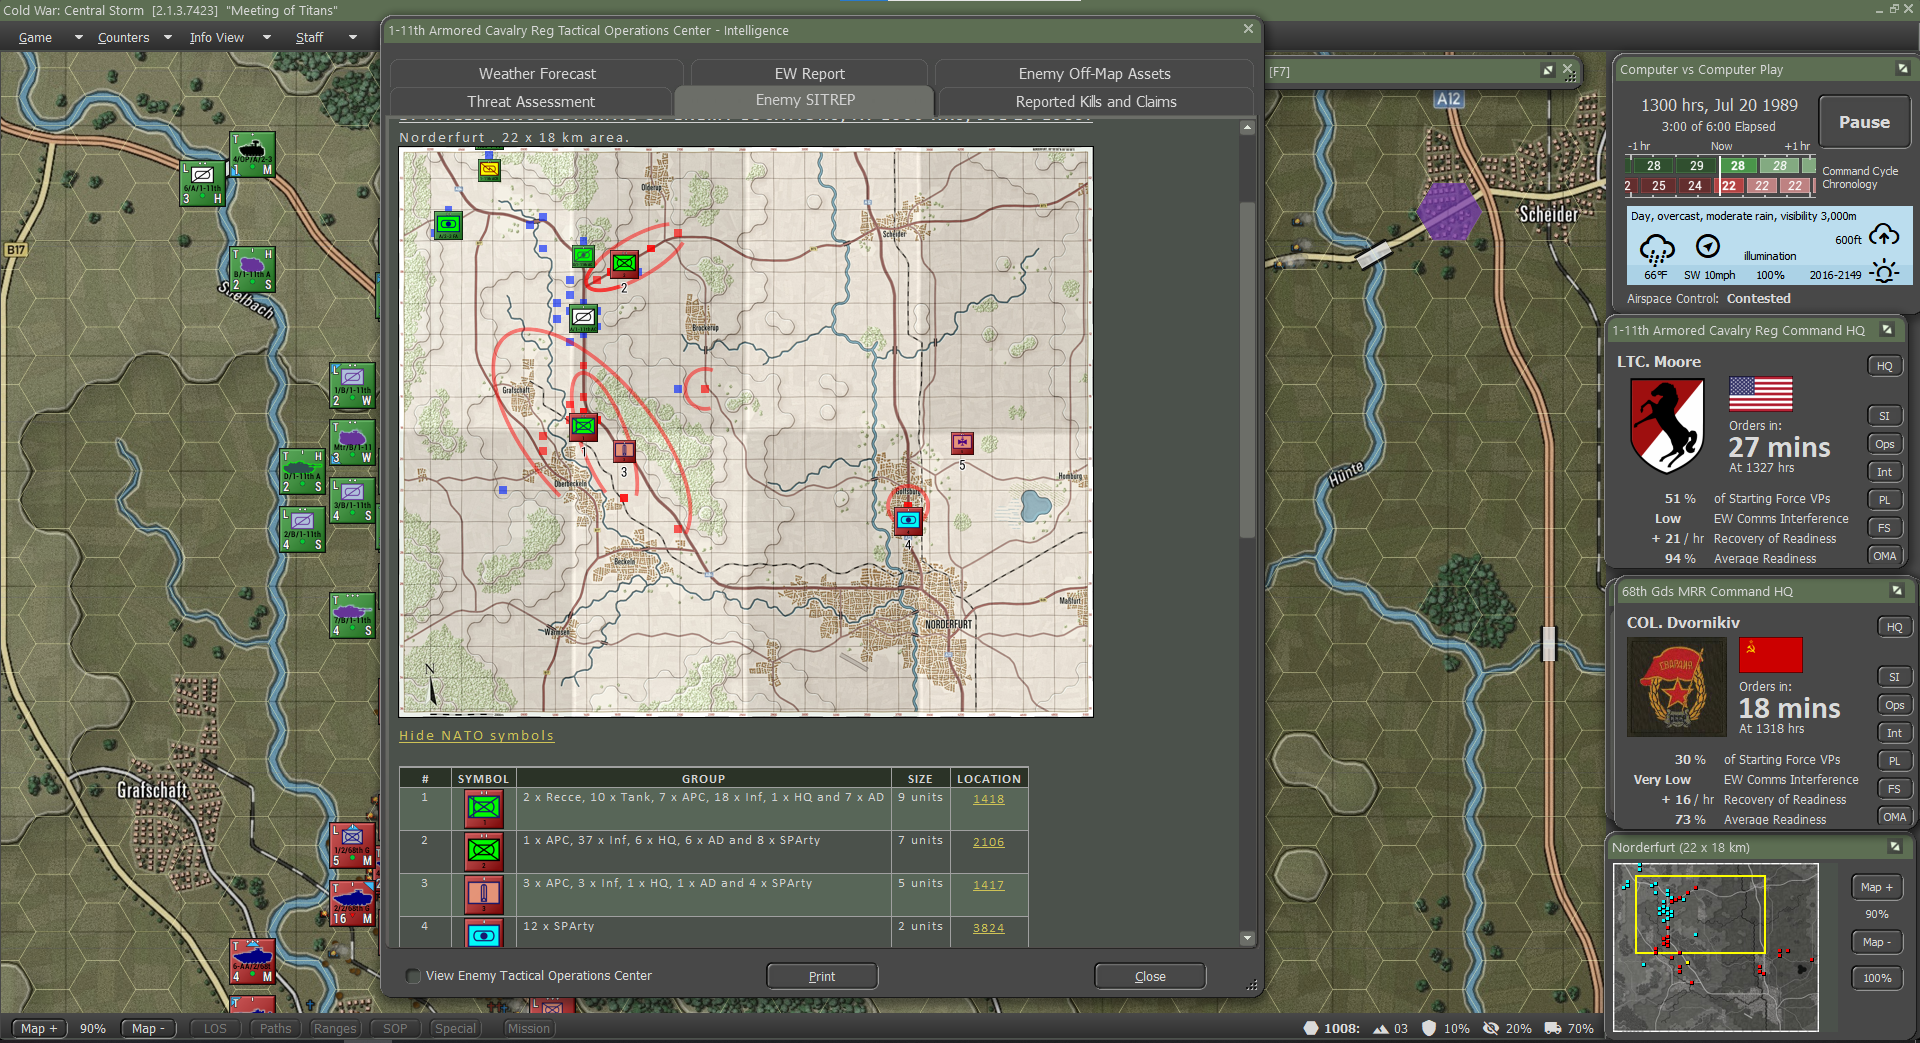Image resolution: width=1920 pixels, height=1043 pixels.
Task: Select red marker 5 on SITREP map
Action: tap(962, 442)
